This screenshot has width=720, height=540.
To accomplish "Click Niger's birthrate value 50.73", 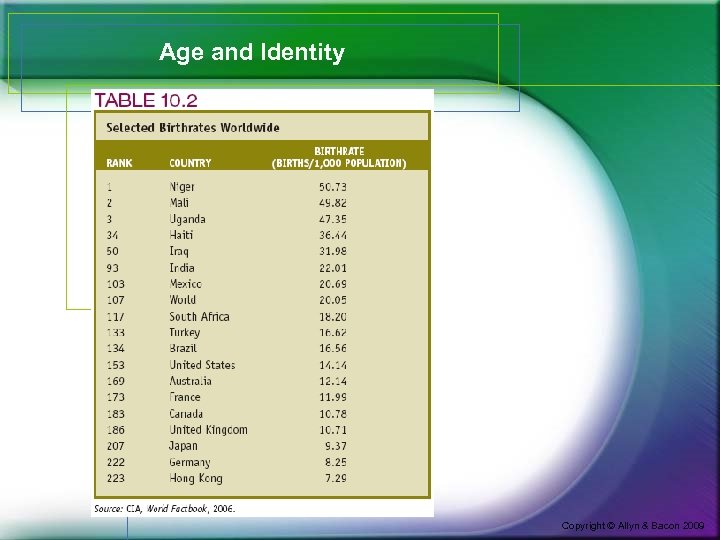I will (x=333, y=187).
